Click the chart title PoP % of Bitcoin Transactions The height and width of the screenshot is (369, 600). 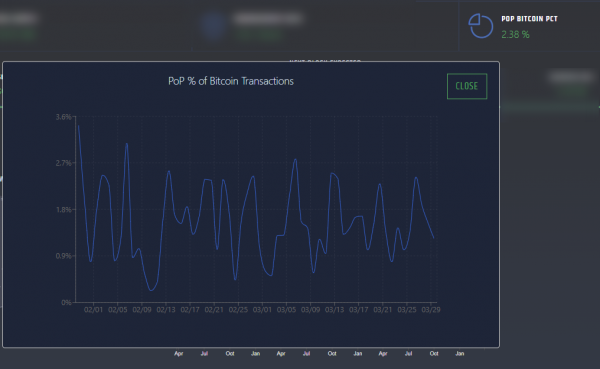(231, 81)
